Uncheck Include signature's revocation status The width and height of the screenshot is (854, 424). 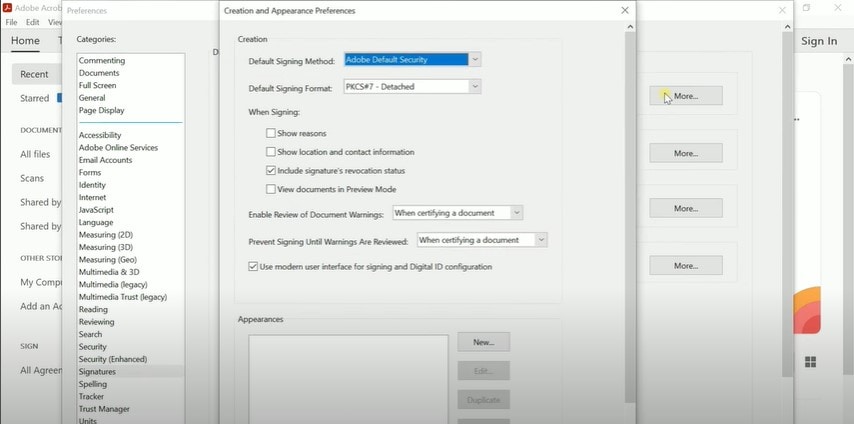pyautogui.click(x=271, y=171)
